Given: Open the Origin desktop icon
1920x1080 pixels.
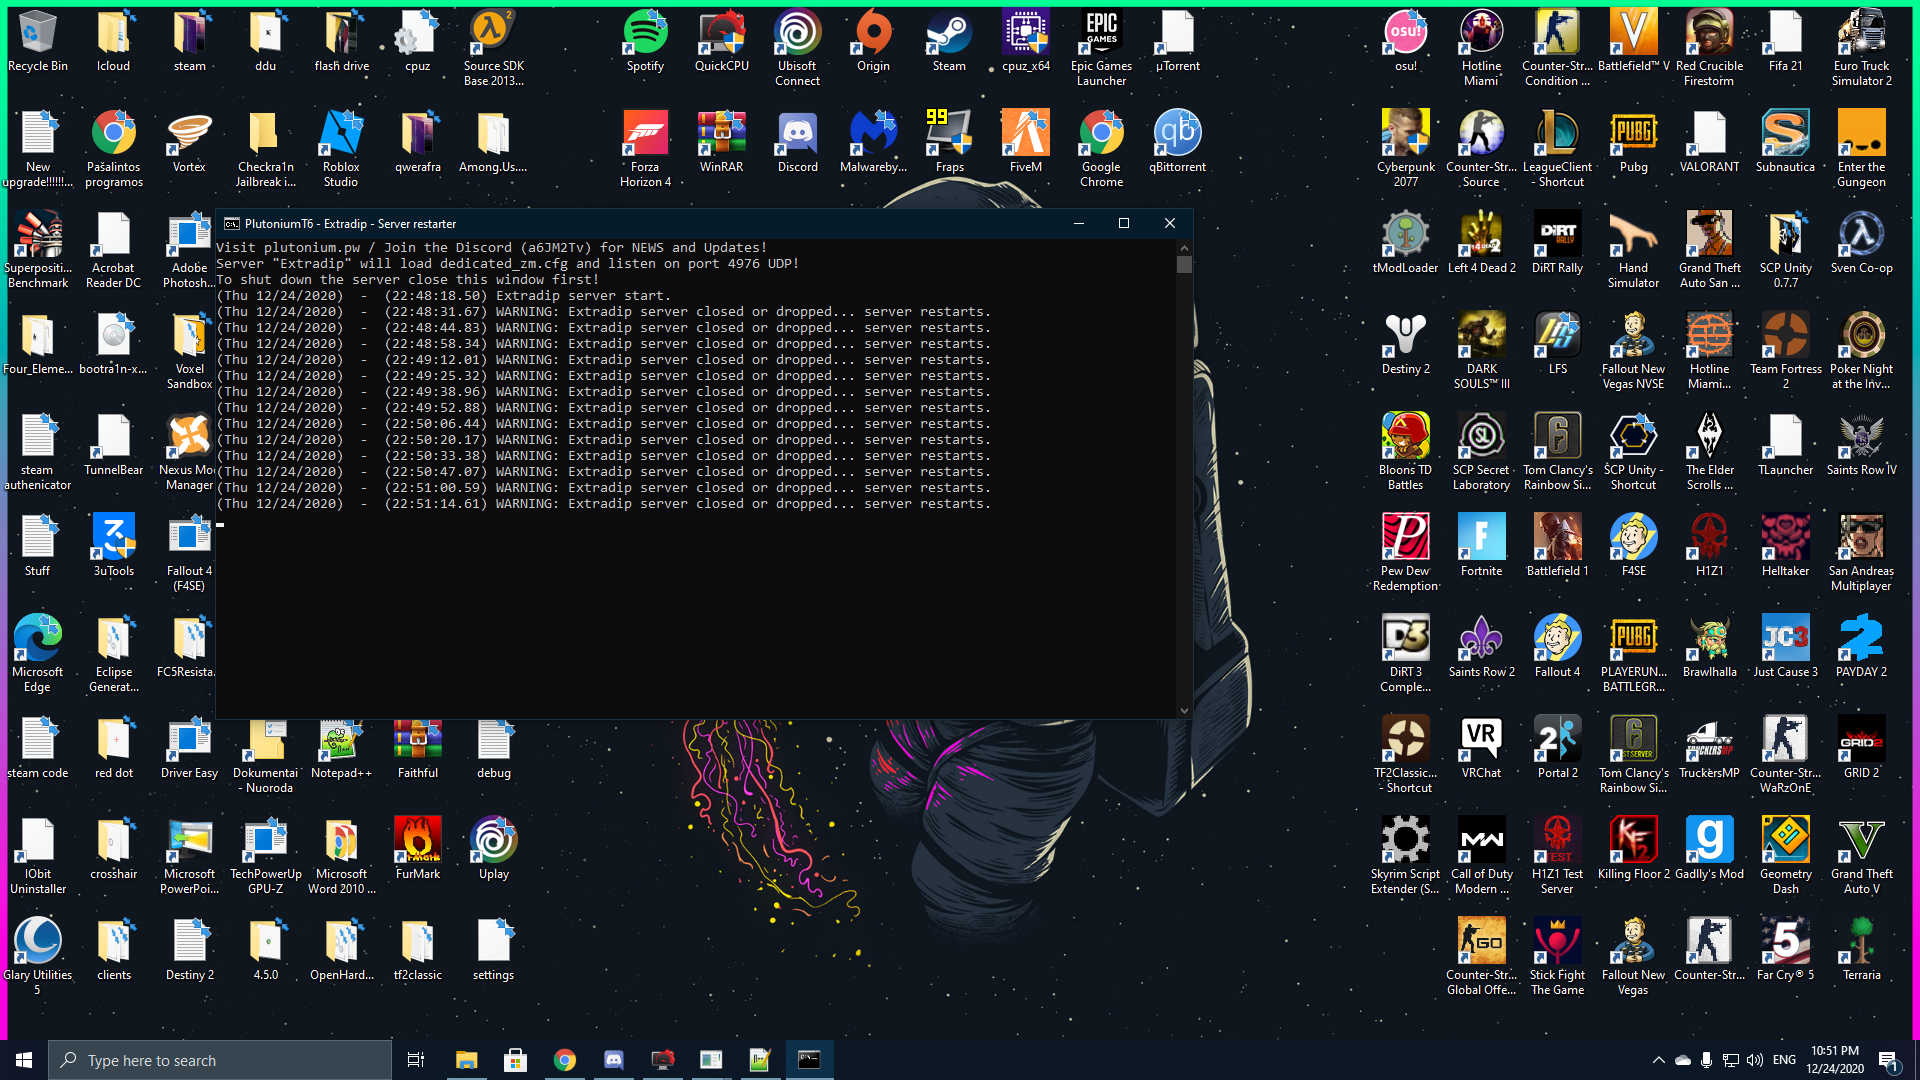Looking at the screenshot, I should coord(873,42).
